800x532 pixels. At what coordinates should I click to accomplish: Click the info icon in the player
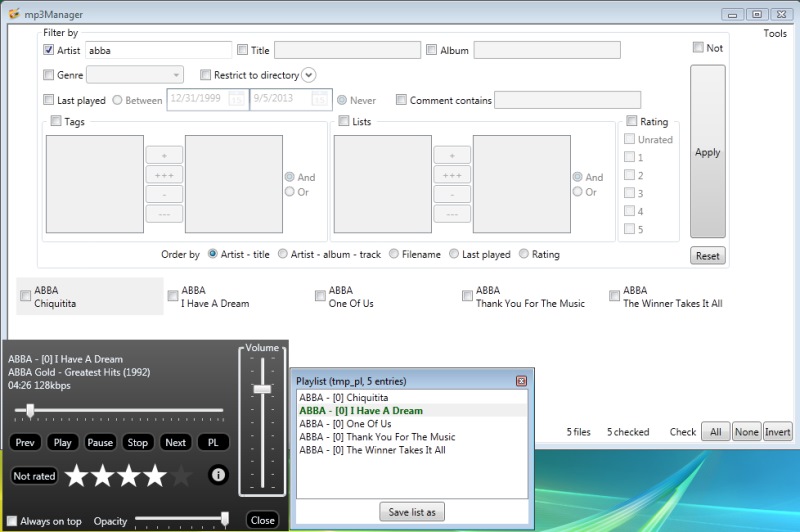click(x=217, y=476)
